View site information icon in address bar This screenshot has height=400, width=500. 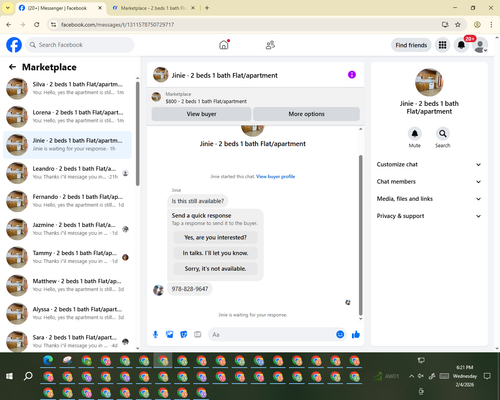pyautogui.click(x=53, y=24)
